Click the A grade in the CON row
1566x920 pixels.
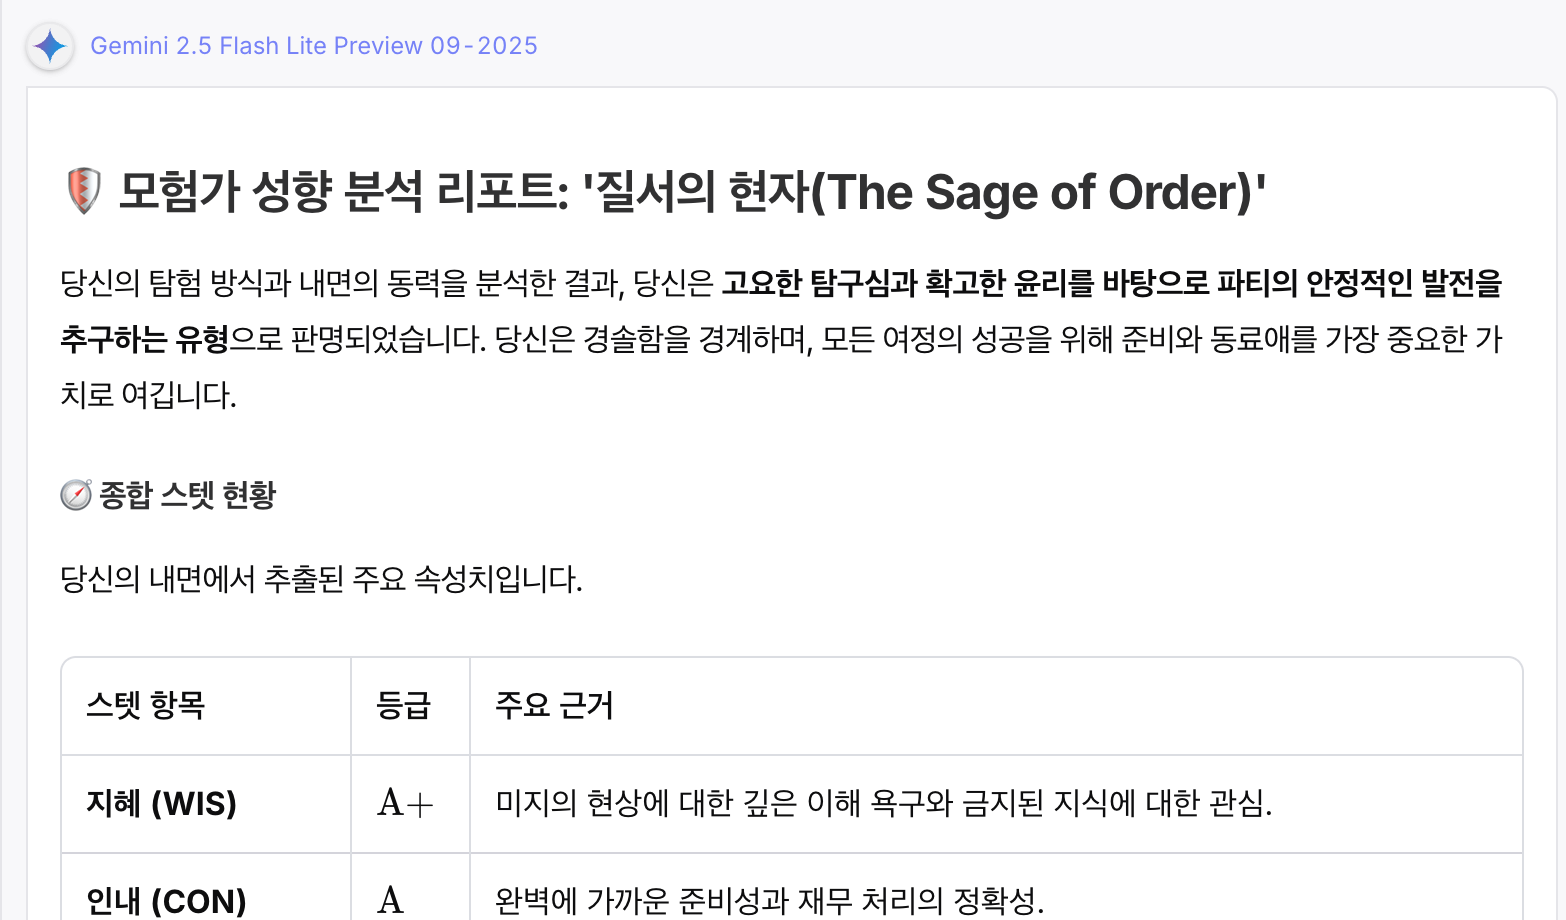(391, 901)
